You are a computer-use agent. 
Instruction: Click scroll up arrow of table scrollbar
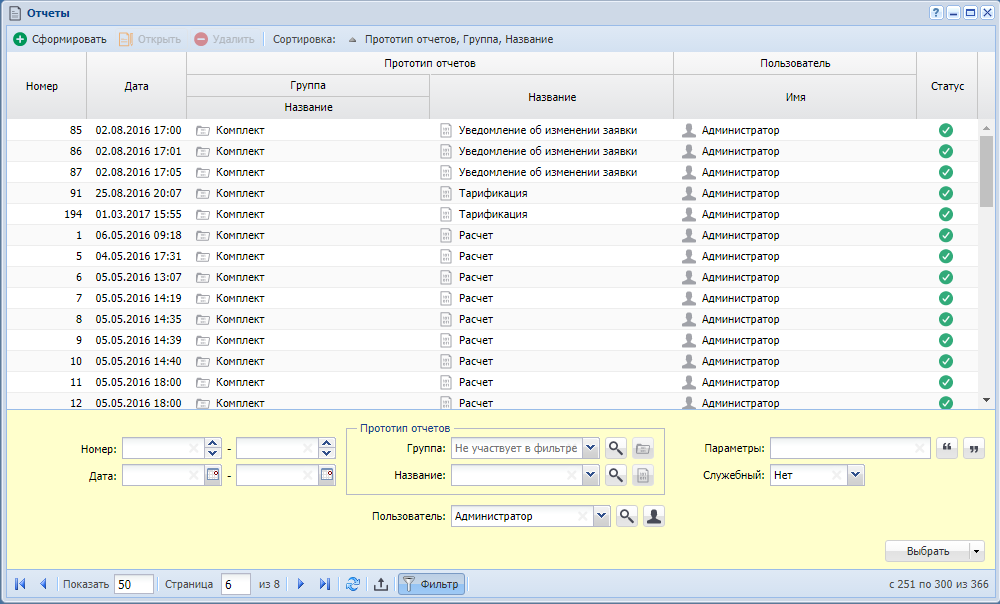987,128
